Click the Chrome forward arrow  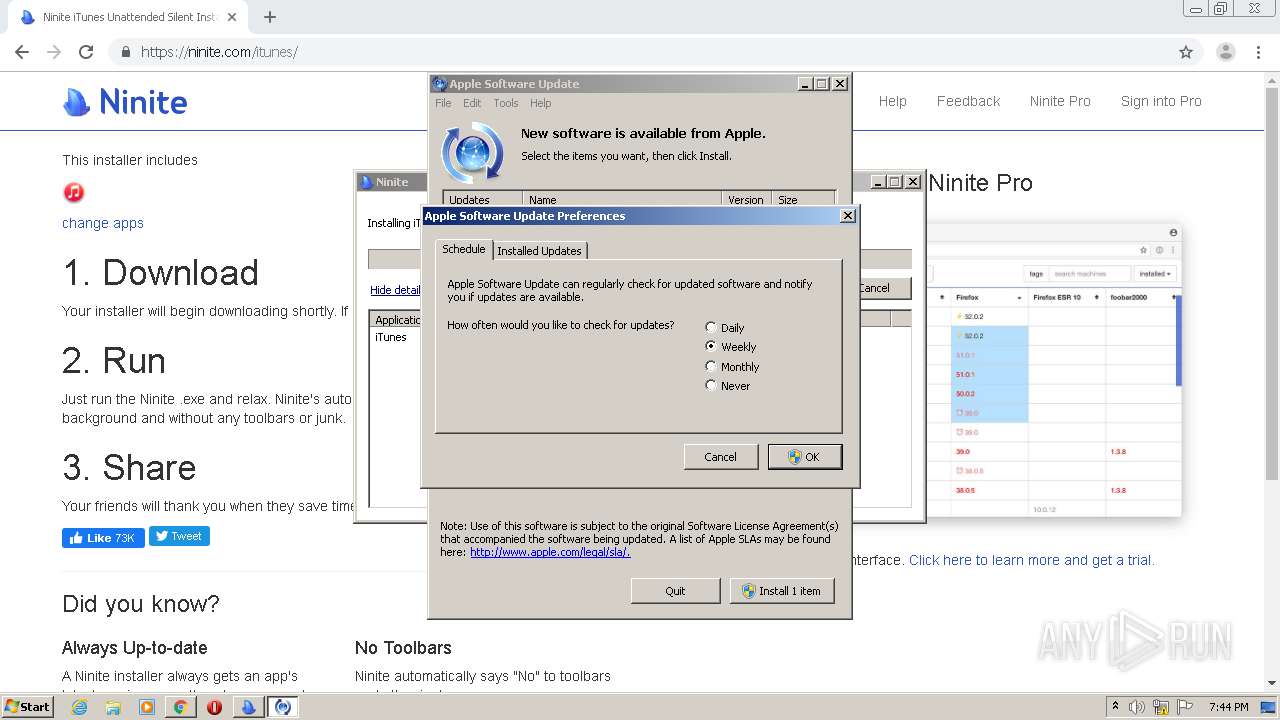click(54, 52)
